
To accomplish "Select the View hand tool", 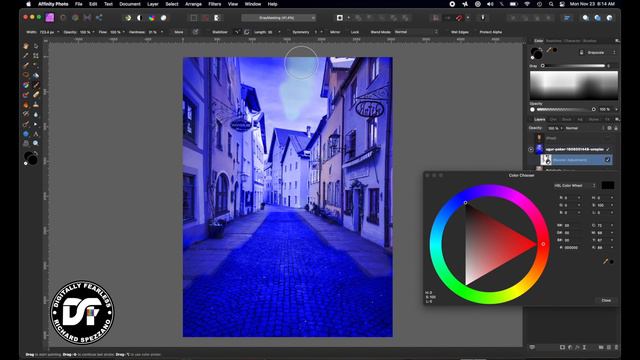I will (26, 46).
